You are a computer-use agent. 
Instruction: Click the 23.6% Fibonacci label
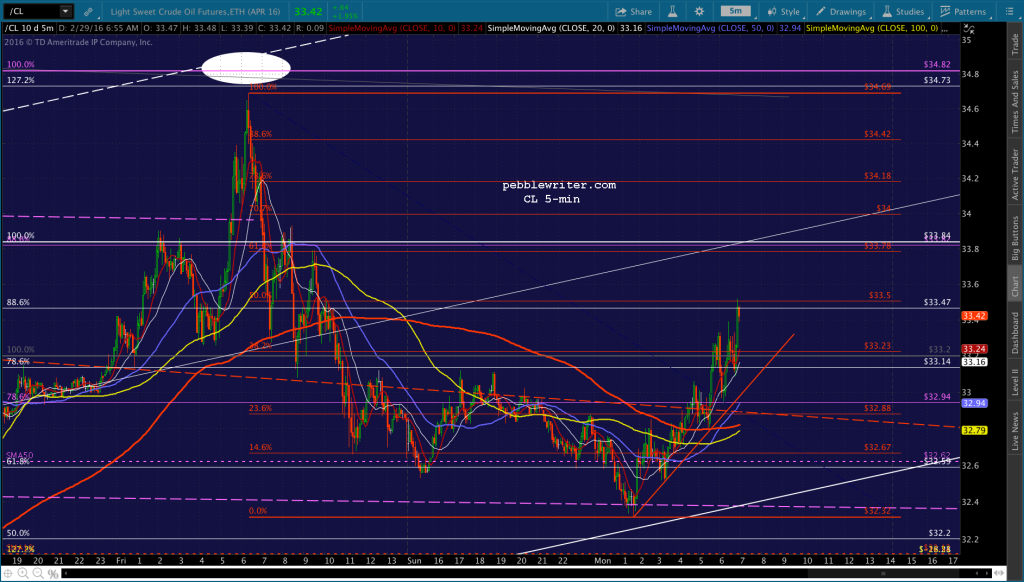(260, 408)
